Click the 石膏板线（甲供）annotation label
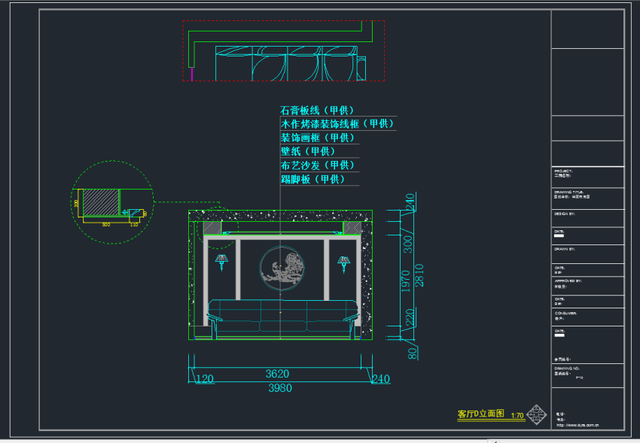Image resolution: width=640 pixels, height=443 pixels. [317, 110]
